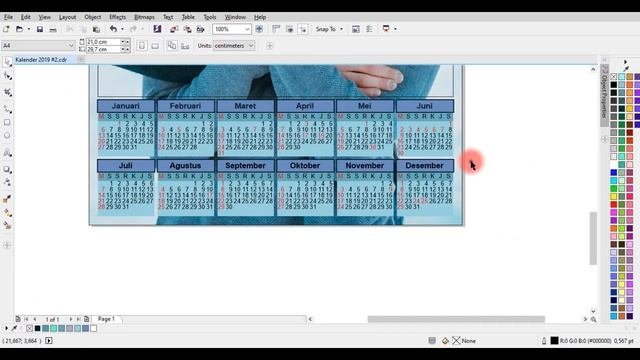Click the Open folder icon
The width and height of the screenshot is (640, 360).
(19, 29)
